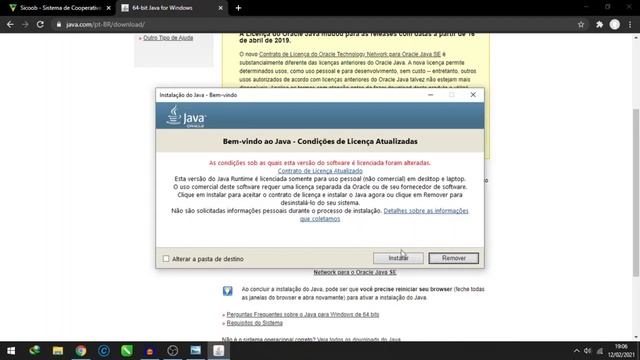This screenshot has width=640, height=360.
Task: Open the Network para o Oracle Java SE link
Action: point(355,272)
